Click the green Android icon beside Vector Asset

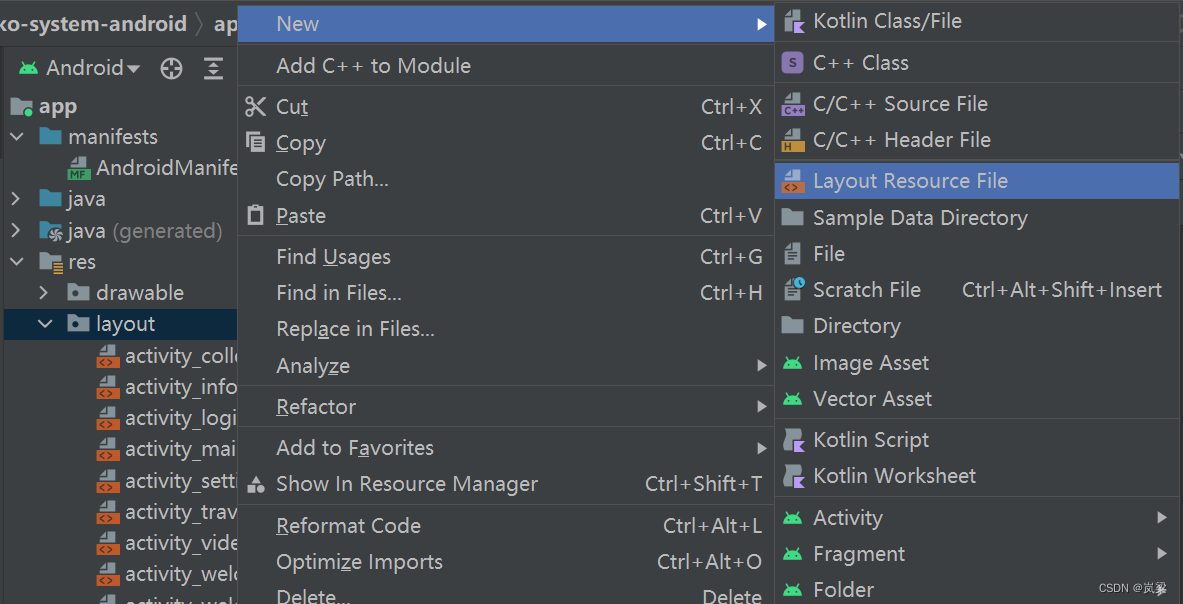[792, 398]
